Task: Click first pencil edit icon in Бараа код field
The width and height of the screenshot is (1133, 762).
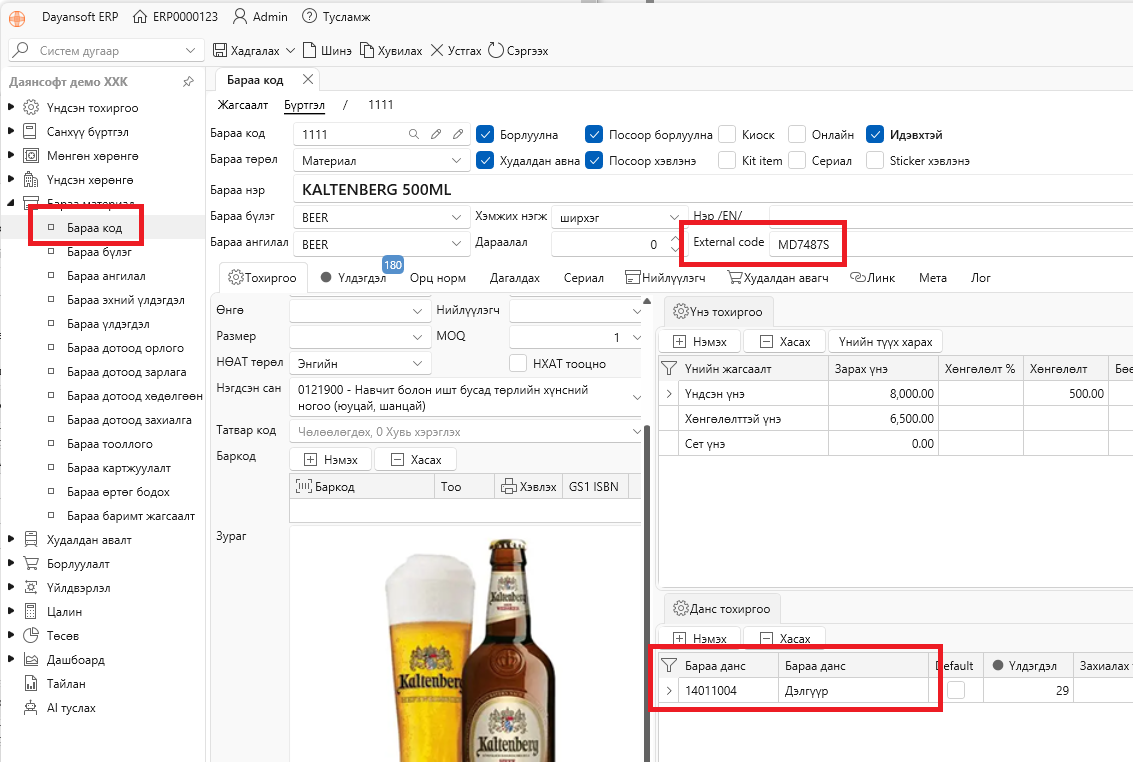Action: pos(436,134)
